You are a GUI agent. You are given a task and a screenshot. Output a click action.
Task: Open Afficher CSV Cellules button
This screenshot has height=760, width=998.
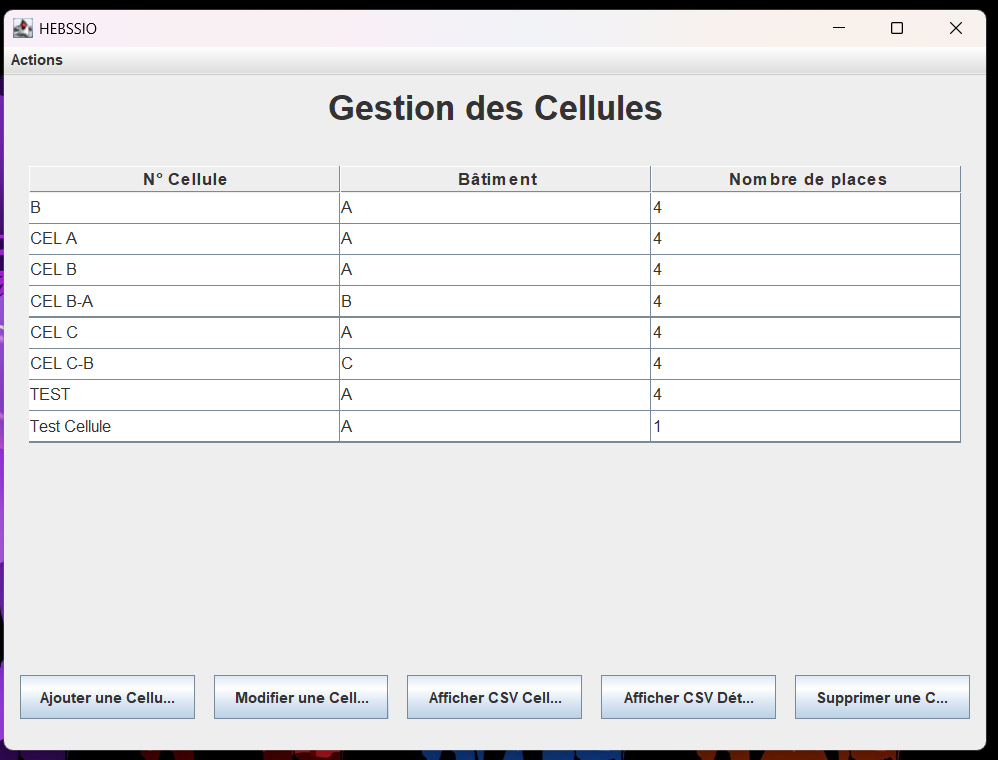click(494, 698)
